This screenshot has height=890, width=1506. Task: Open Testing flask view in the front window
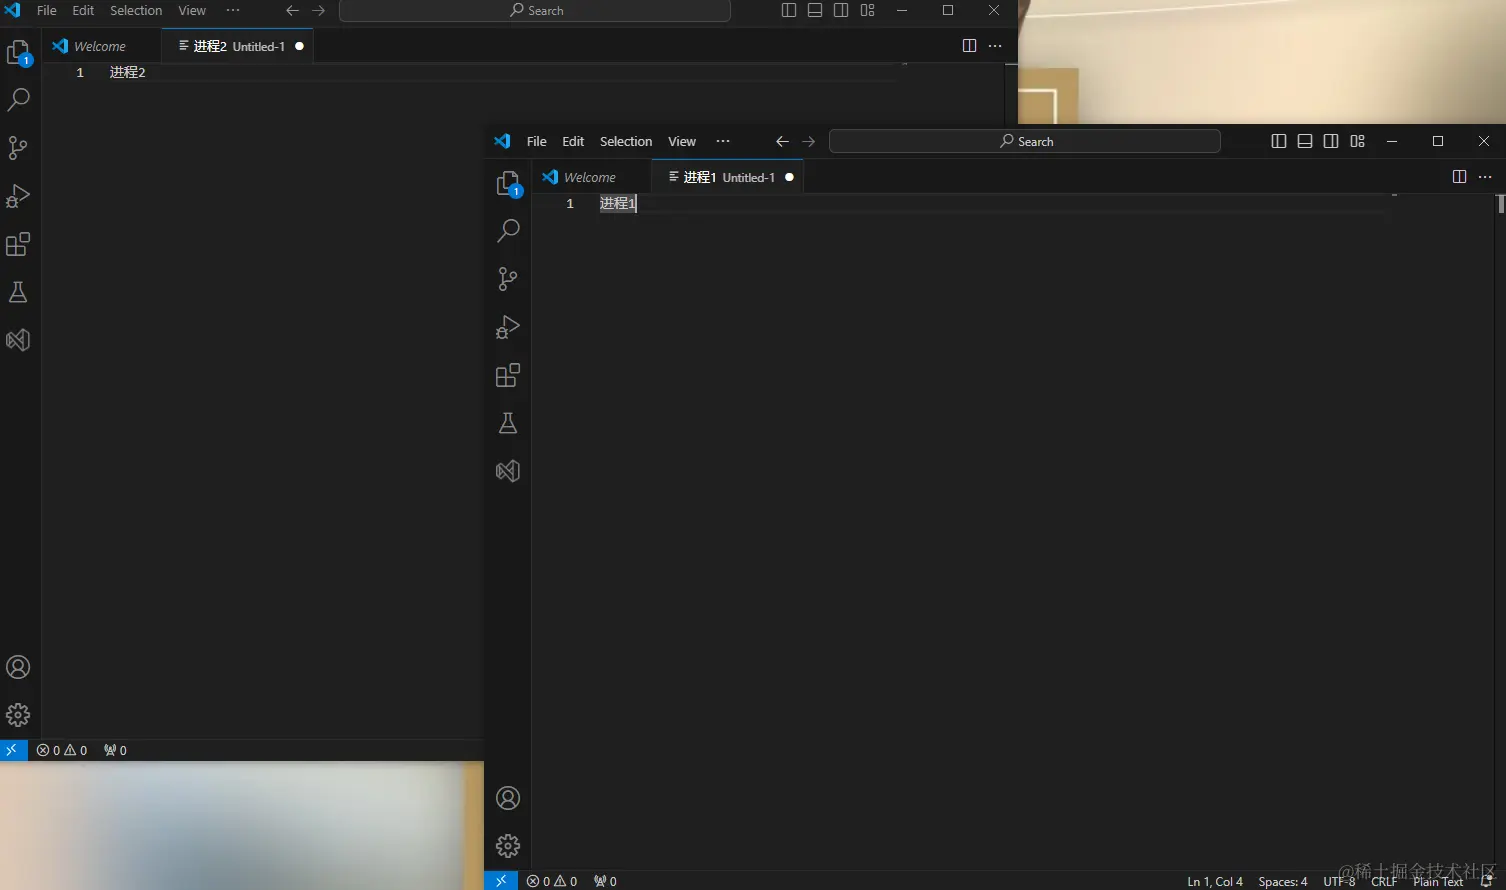pos(508,423)
